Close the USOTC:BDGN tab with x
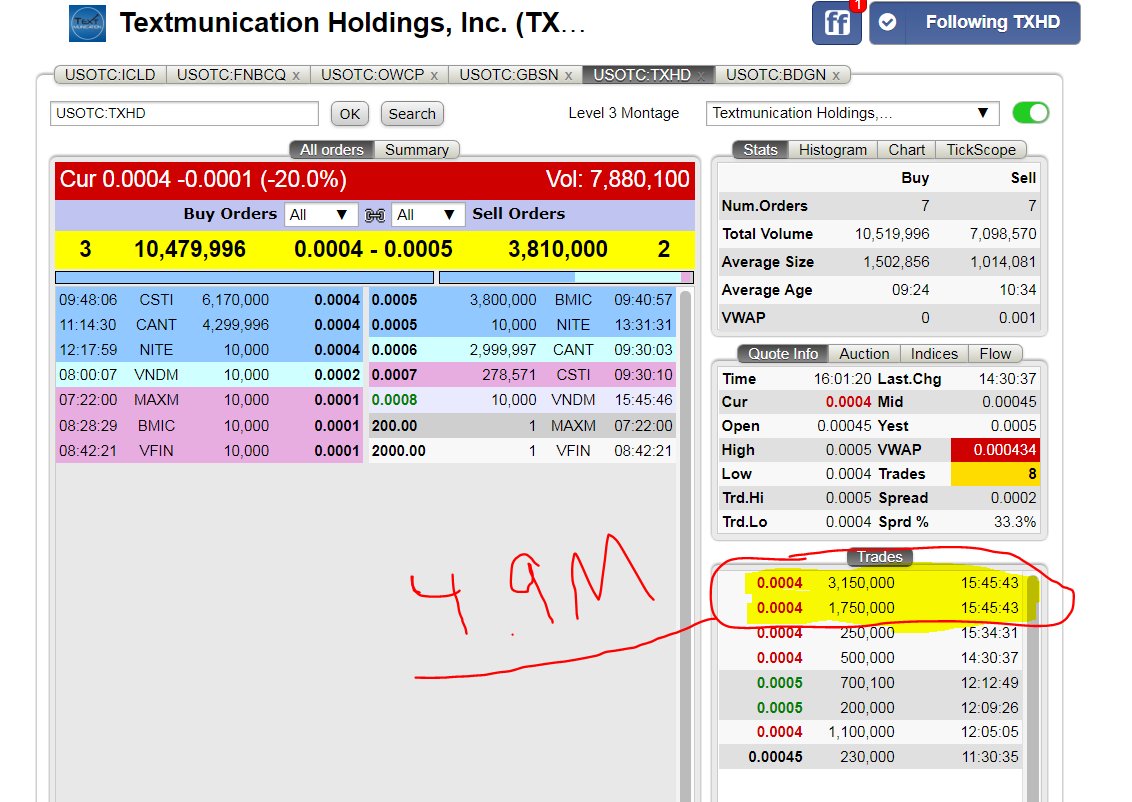 point(836,75)
